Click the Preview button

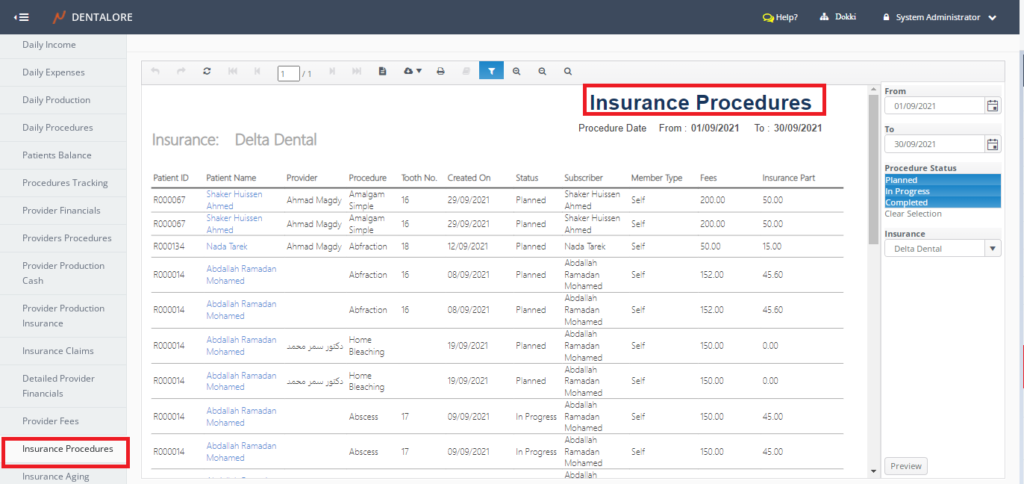click(x=906, y=466)
